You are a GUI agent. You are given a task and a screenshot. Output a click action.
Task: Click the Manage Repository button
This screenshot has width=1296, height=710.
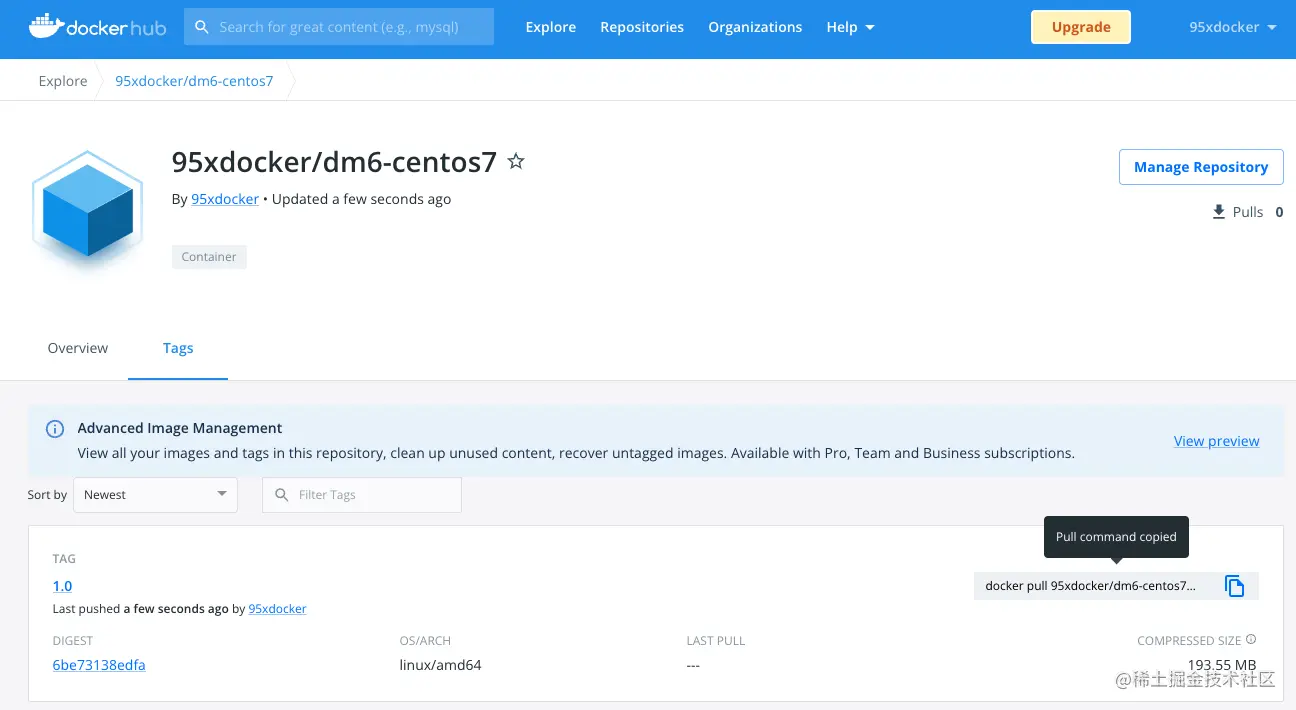click(1200, 167)
